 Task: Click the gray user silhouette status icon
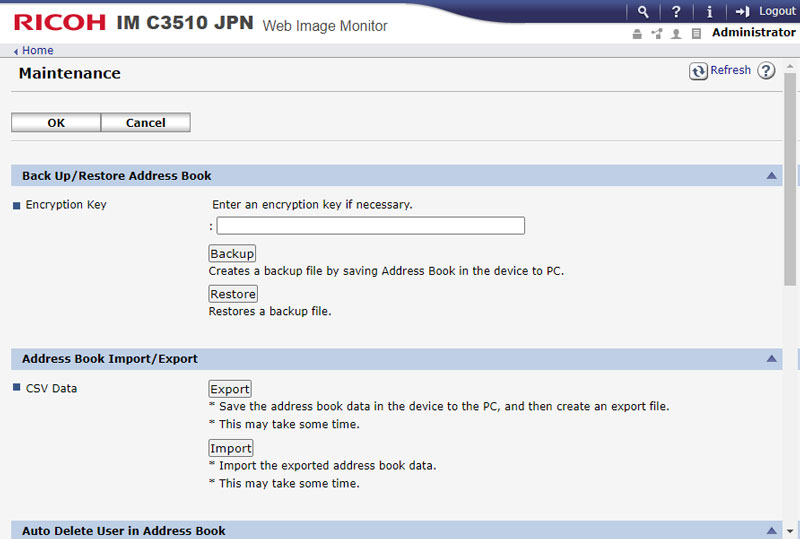click(x=676, y=34)
